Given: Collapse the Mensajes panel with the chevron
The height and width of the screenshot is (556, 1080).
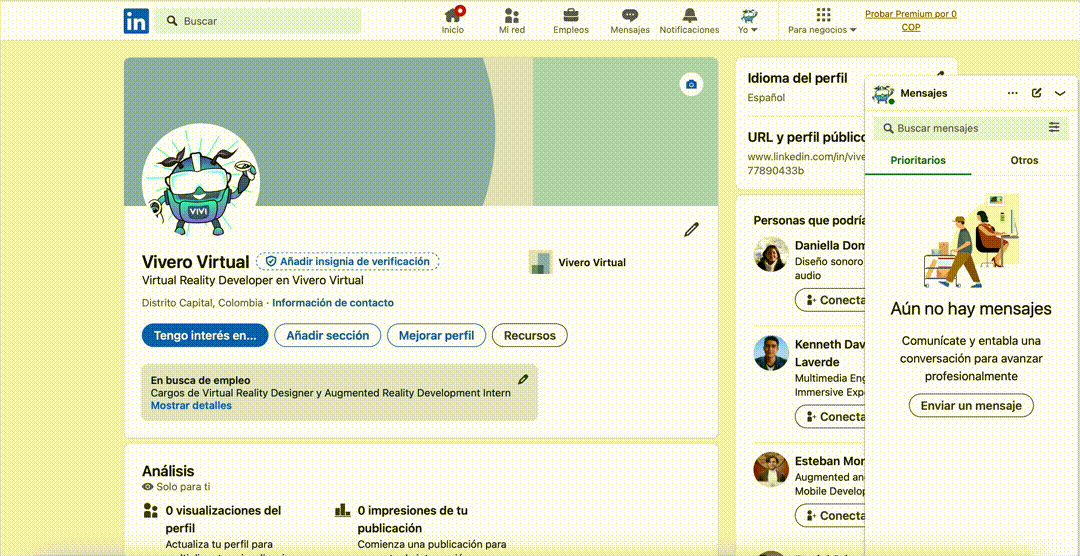Looking at the screenshot, I should [x=1060, y=93].
